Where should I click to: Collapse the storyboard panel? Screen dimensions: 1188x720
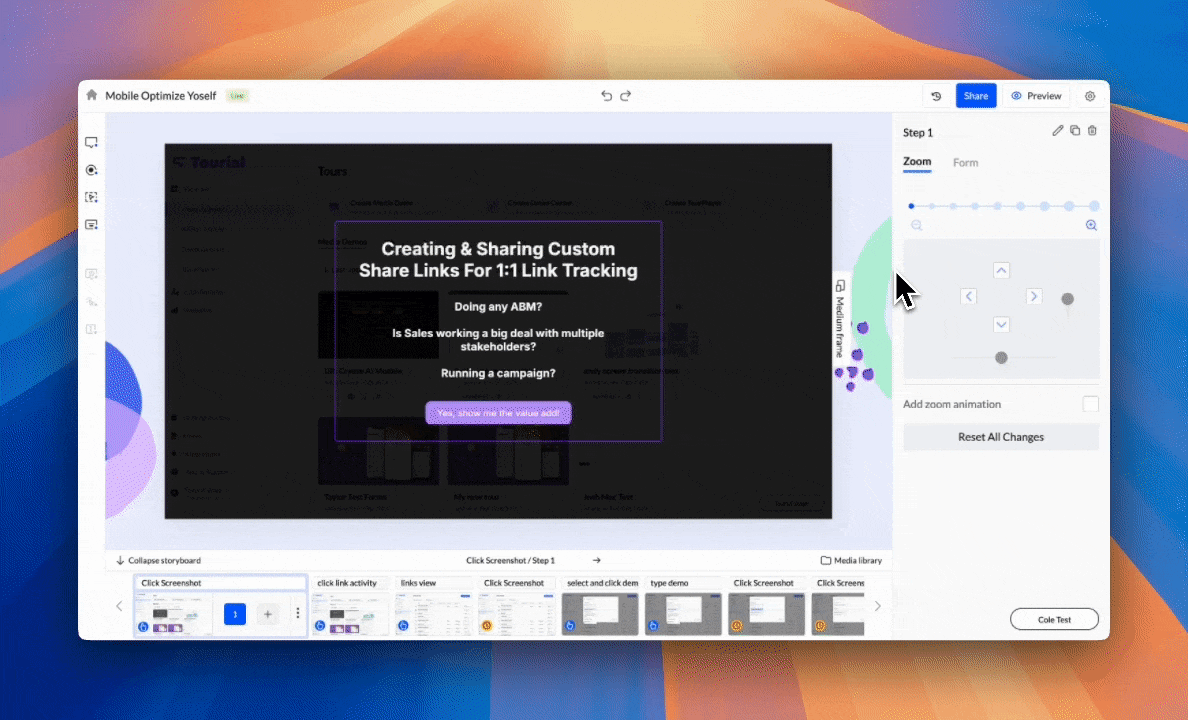158,561
